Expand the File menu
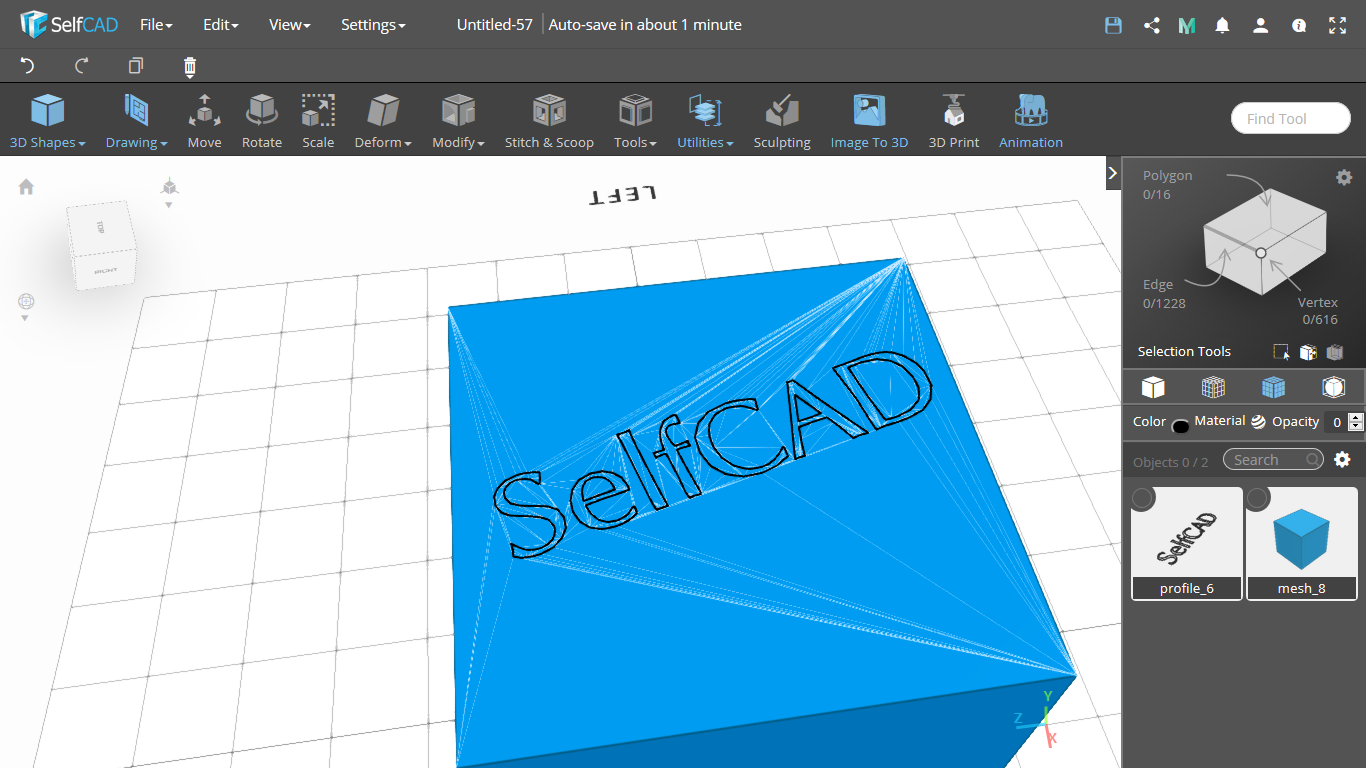The height and width of the screenshot is (768, 1366). 156,25
